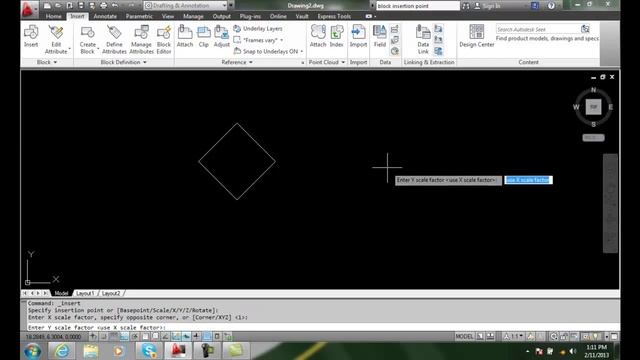Click Undo in the quick access toolbar
The height and width of the screenshot is (360, 640).
click(x=115, y=5)
